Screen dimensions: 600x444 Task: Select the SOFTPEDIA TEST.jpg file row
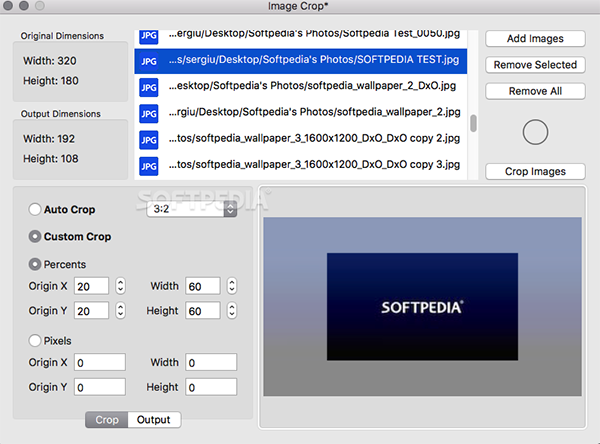click(x=301, y=61)
